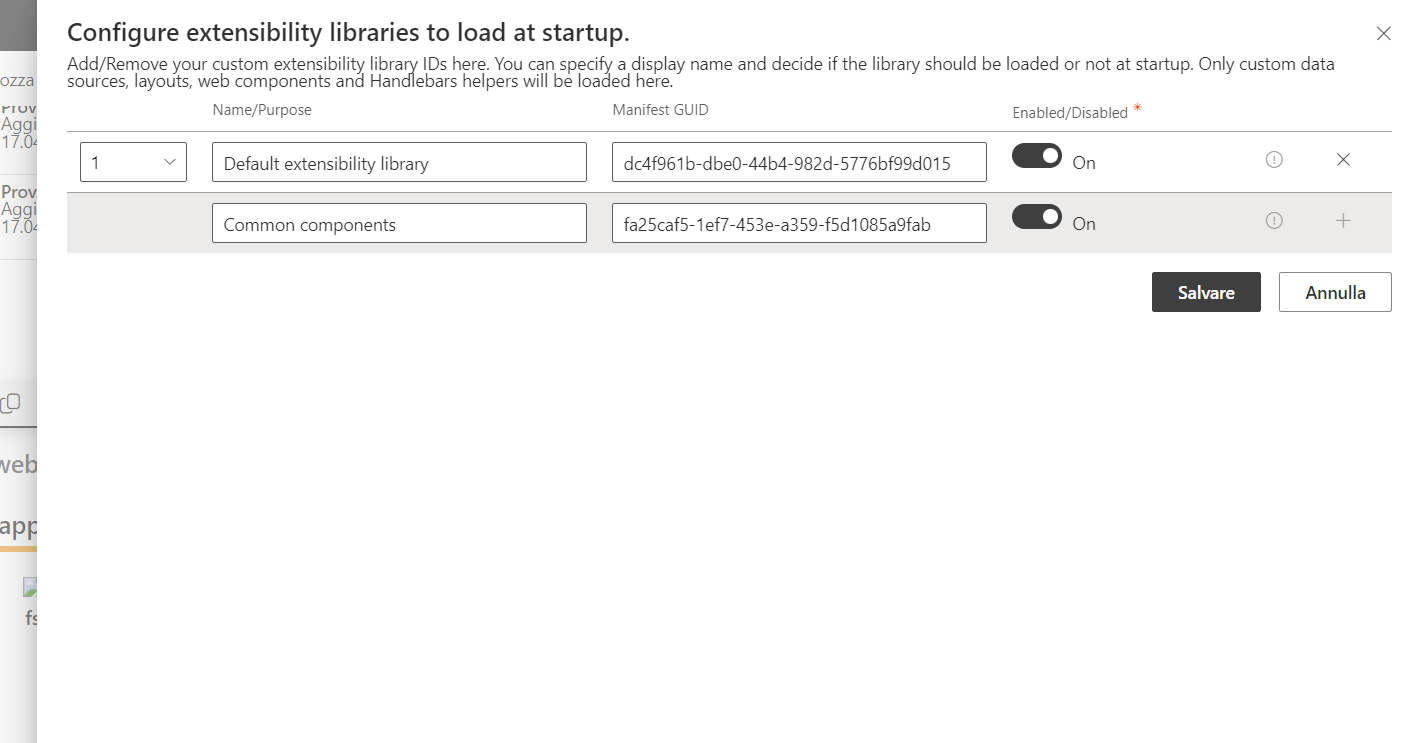
Task: Select the Manifest GUID field starting dc4f961b
Action: click(x=798, y=162)
